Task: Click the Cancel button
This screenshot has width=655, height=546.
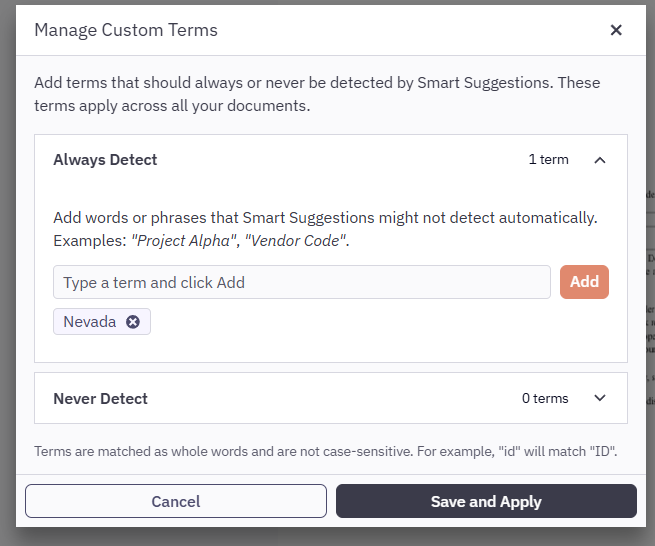Action: click(176, 501)
